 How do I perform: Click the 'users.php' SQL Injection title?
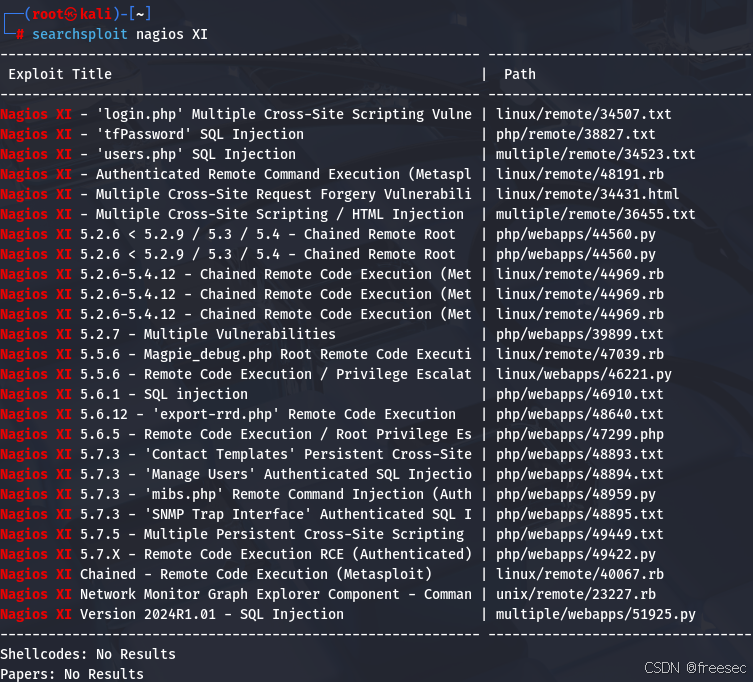coord(148,154)
